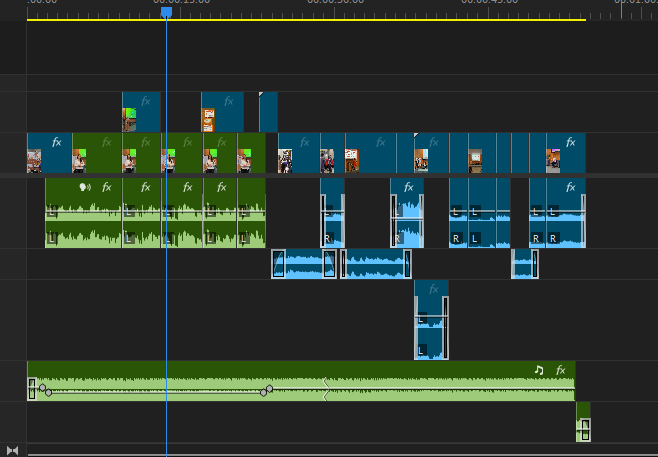Select the fade transition at the music clip's start
This screenshot has height=457, width=658.
(x=32, y=389)
